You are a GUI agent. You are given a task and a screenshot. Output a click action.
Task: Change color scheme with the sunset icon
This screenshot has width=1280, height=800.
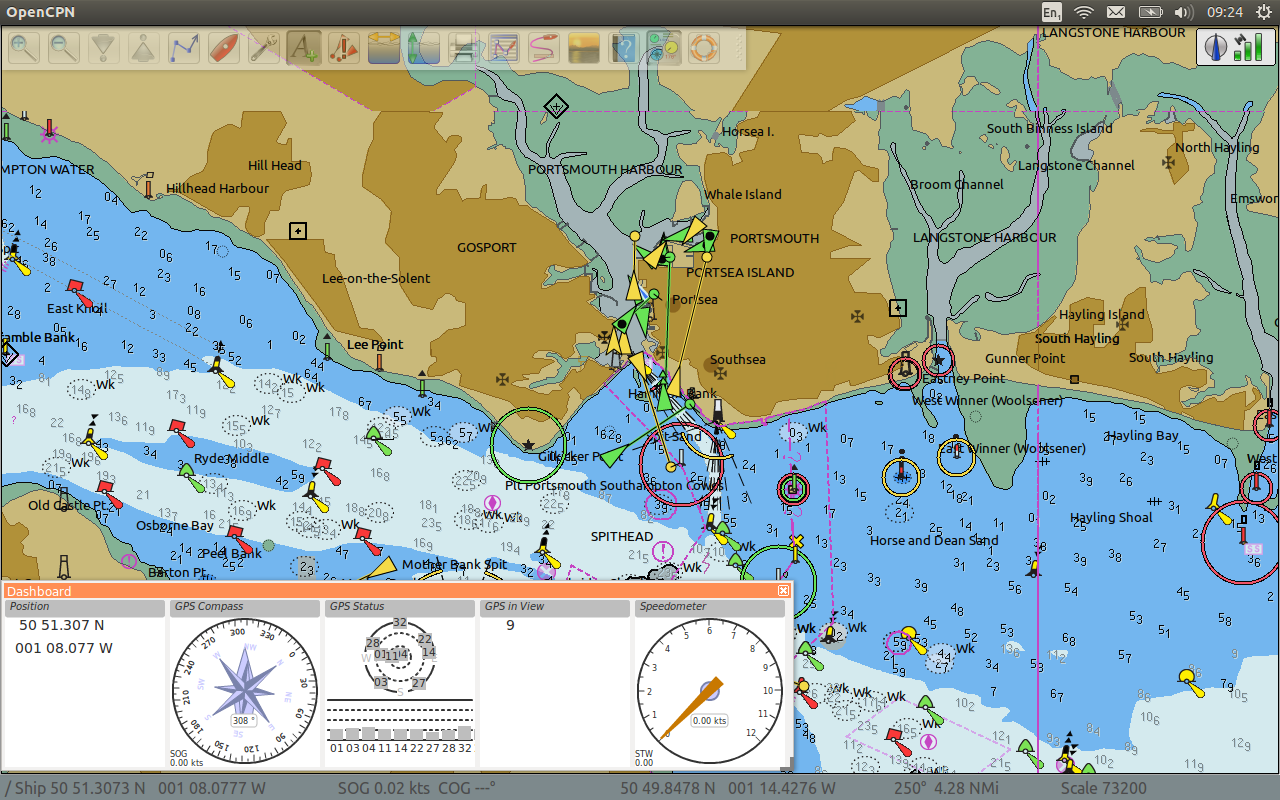click(584, 47)
